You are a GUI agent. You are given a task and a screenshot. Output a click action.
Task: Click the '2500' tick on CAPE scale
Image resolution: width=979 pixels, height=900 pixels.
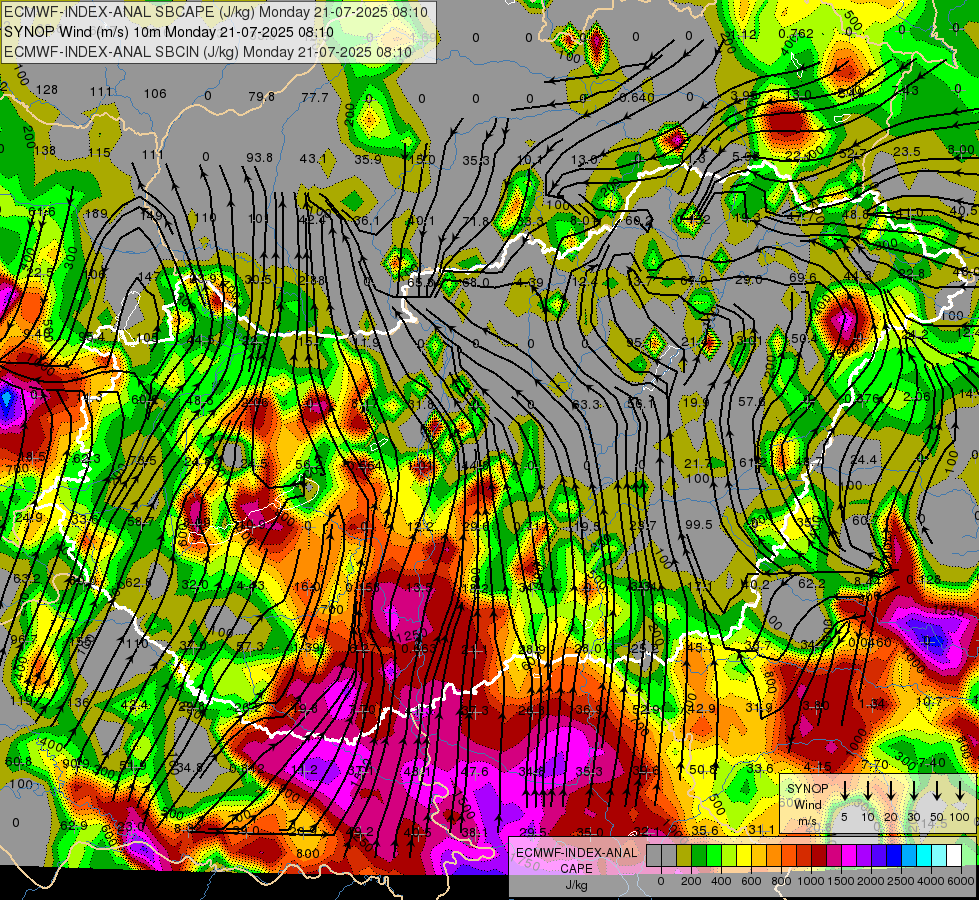[x=900, y=881]
